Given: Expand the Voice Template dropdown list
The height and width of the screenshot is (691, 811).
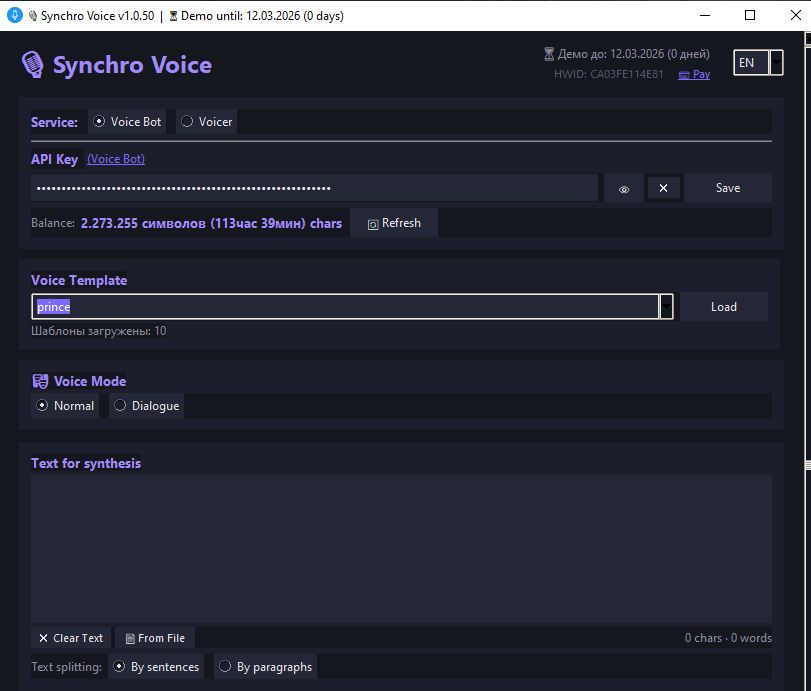Looking at the screenshot, I should click(x=666, y=306).
